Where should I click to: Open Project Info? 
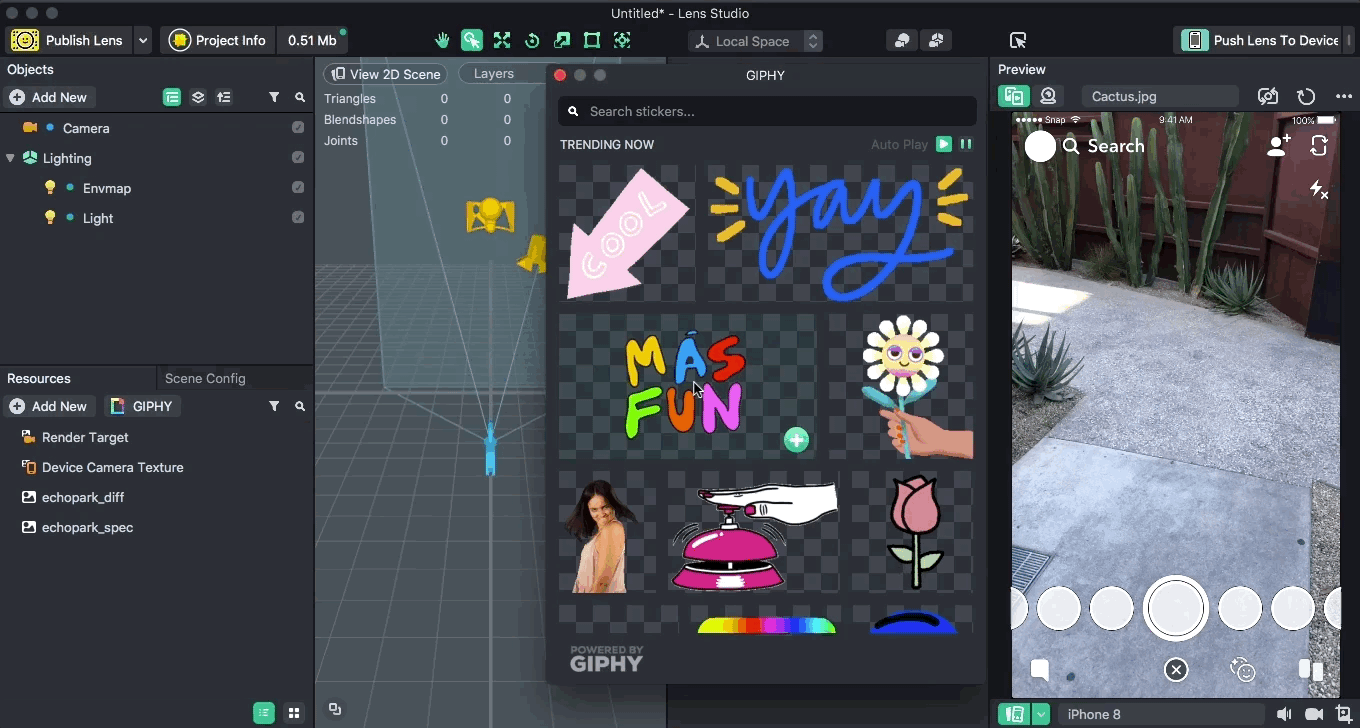point(219,41)
